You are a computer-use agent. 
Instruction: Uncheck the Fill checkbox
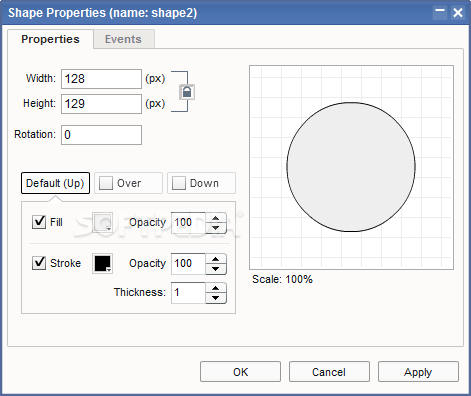(x=39, y=222)
